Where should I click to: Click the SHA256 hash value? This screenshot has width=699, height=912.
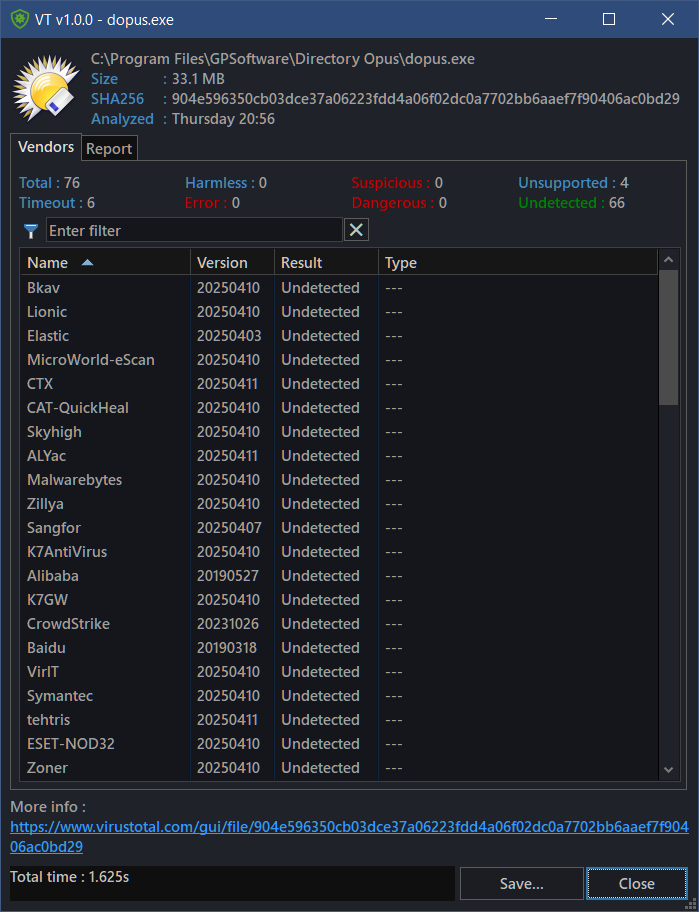click(x=426, y=99)
